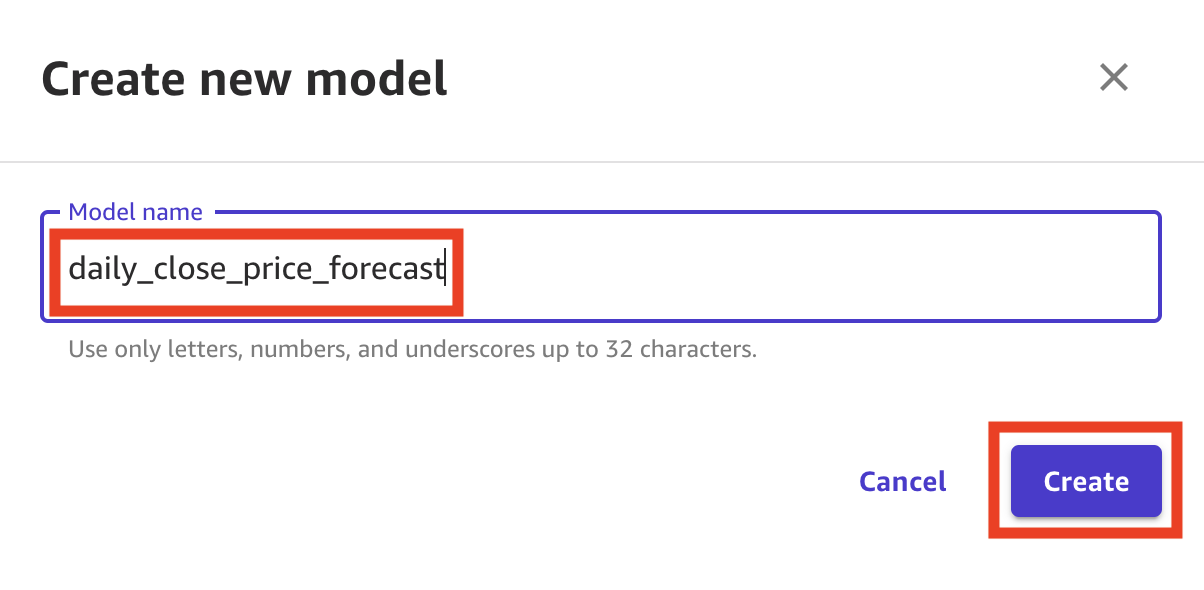This screenshot has height=590, width=1204.
Task: Click the 'Create new model' heading
Action: point(245,79)
